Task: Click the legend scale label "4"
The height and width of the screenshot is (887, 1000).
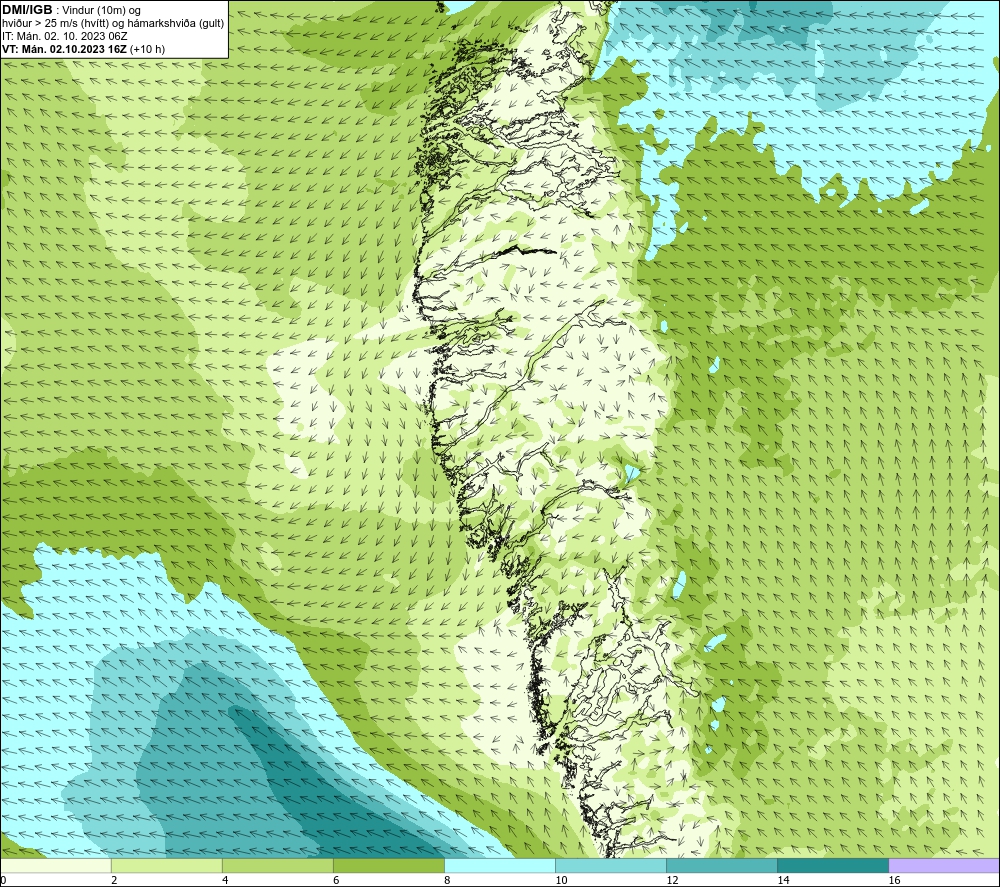Action: [225, 881]
